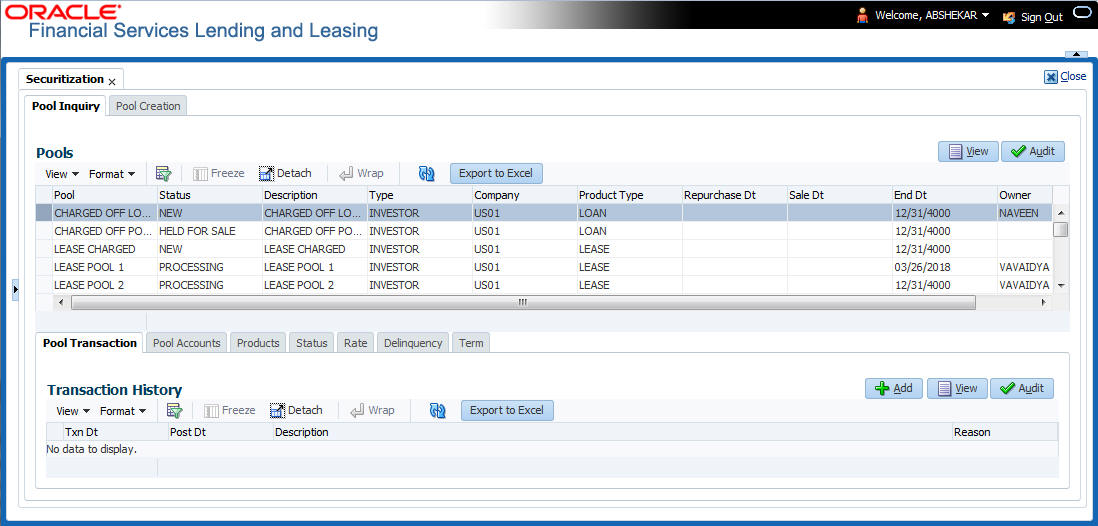Click the Audit button for Pools
Screen dimensions: 1098x526
[1033, 151]
